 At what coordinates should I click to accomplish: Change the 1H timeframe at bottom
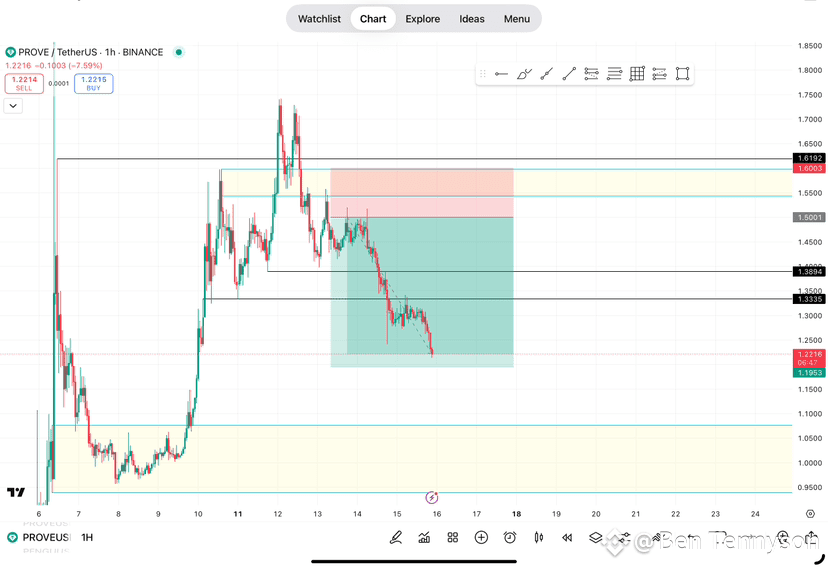(87, 537)
